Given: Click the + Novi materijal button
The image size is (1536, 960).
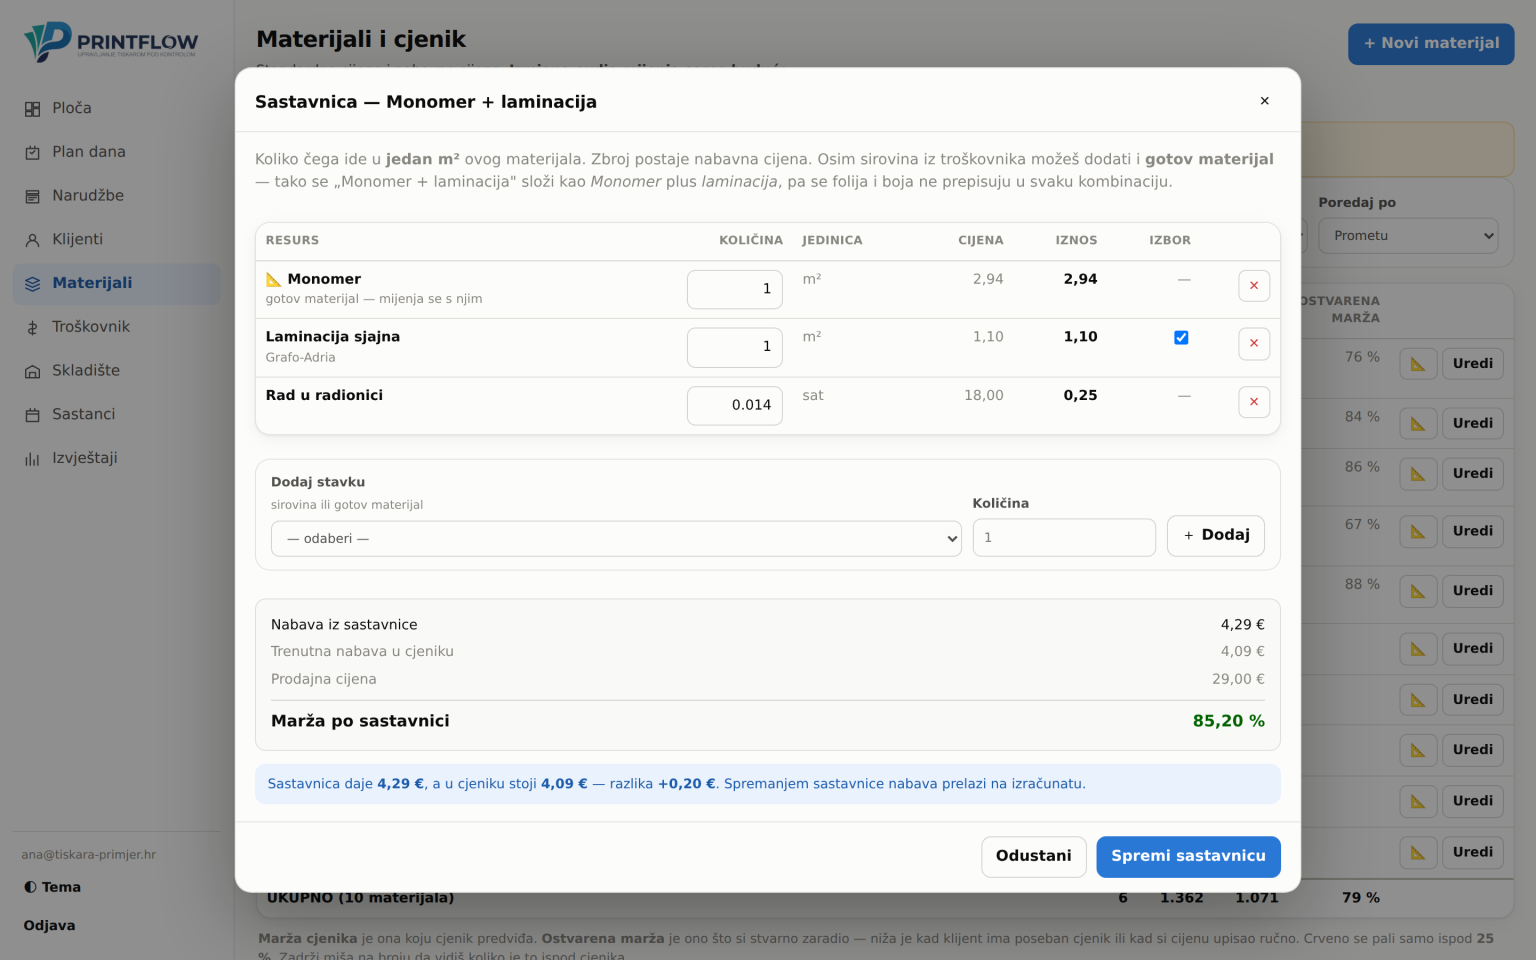Looking at the screenshot, I should (x=1431, y=44).
